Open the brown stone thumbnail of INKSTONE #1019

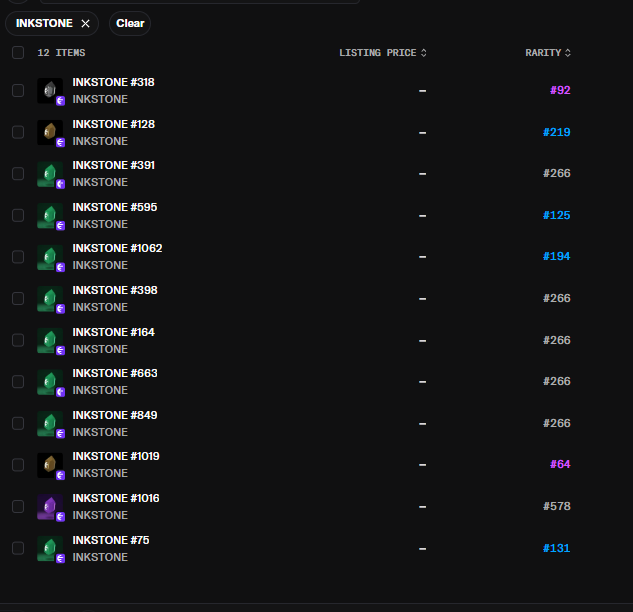(x=50, y=465)
